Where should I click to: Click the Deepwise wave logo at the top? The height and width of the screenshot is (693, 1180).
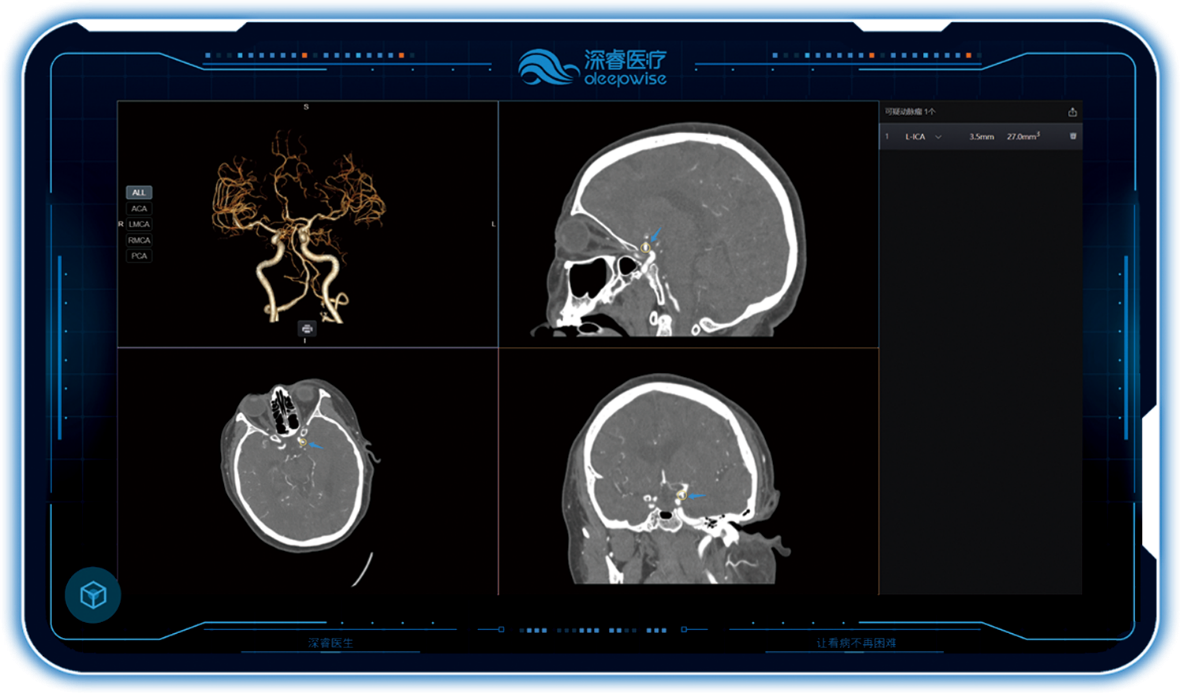tap(548, 66)
